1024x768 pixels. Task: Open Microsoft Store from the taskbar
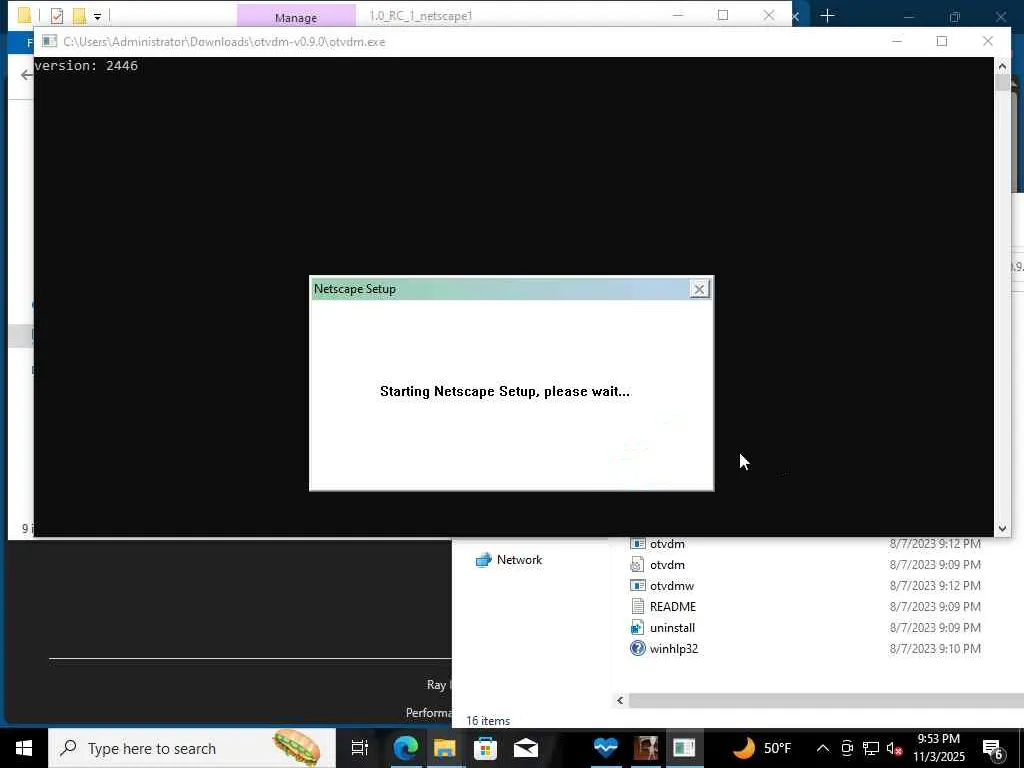click(485, 748)
